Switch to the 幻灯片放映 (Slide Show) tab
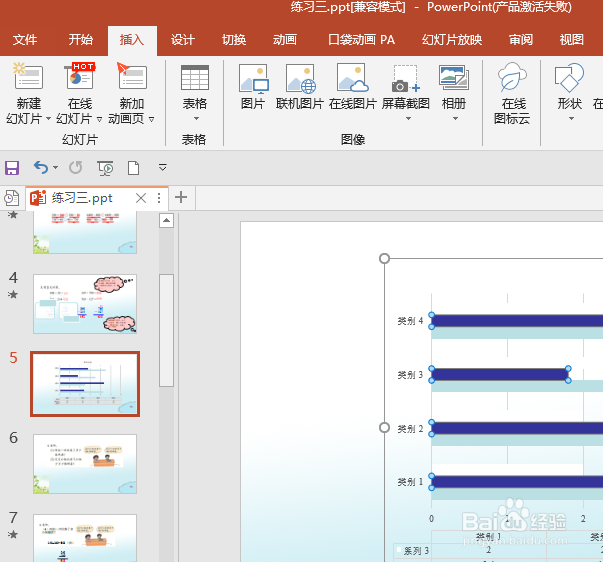This screenshot has width=603, height=562. (x=452, y=40)
